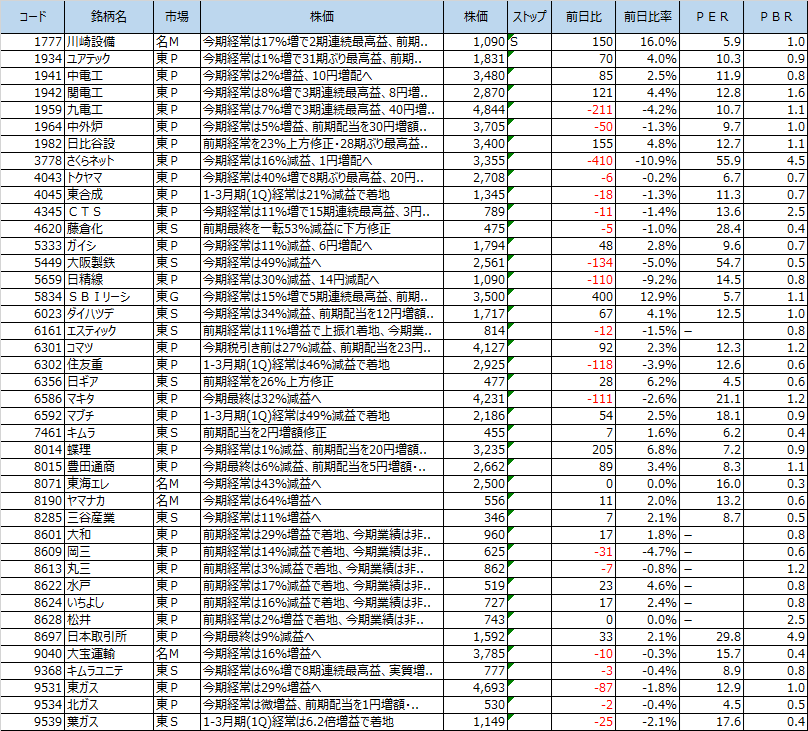Screen dimensions: 808x731
Task: Click 日精線 change value -110
Action: [x=583, y=280]
